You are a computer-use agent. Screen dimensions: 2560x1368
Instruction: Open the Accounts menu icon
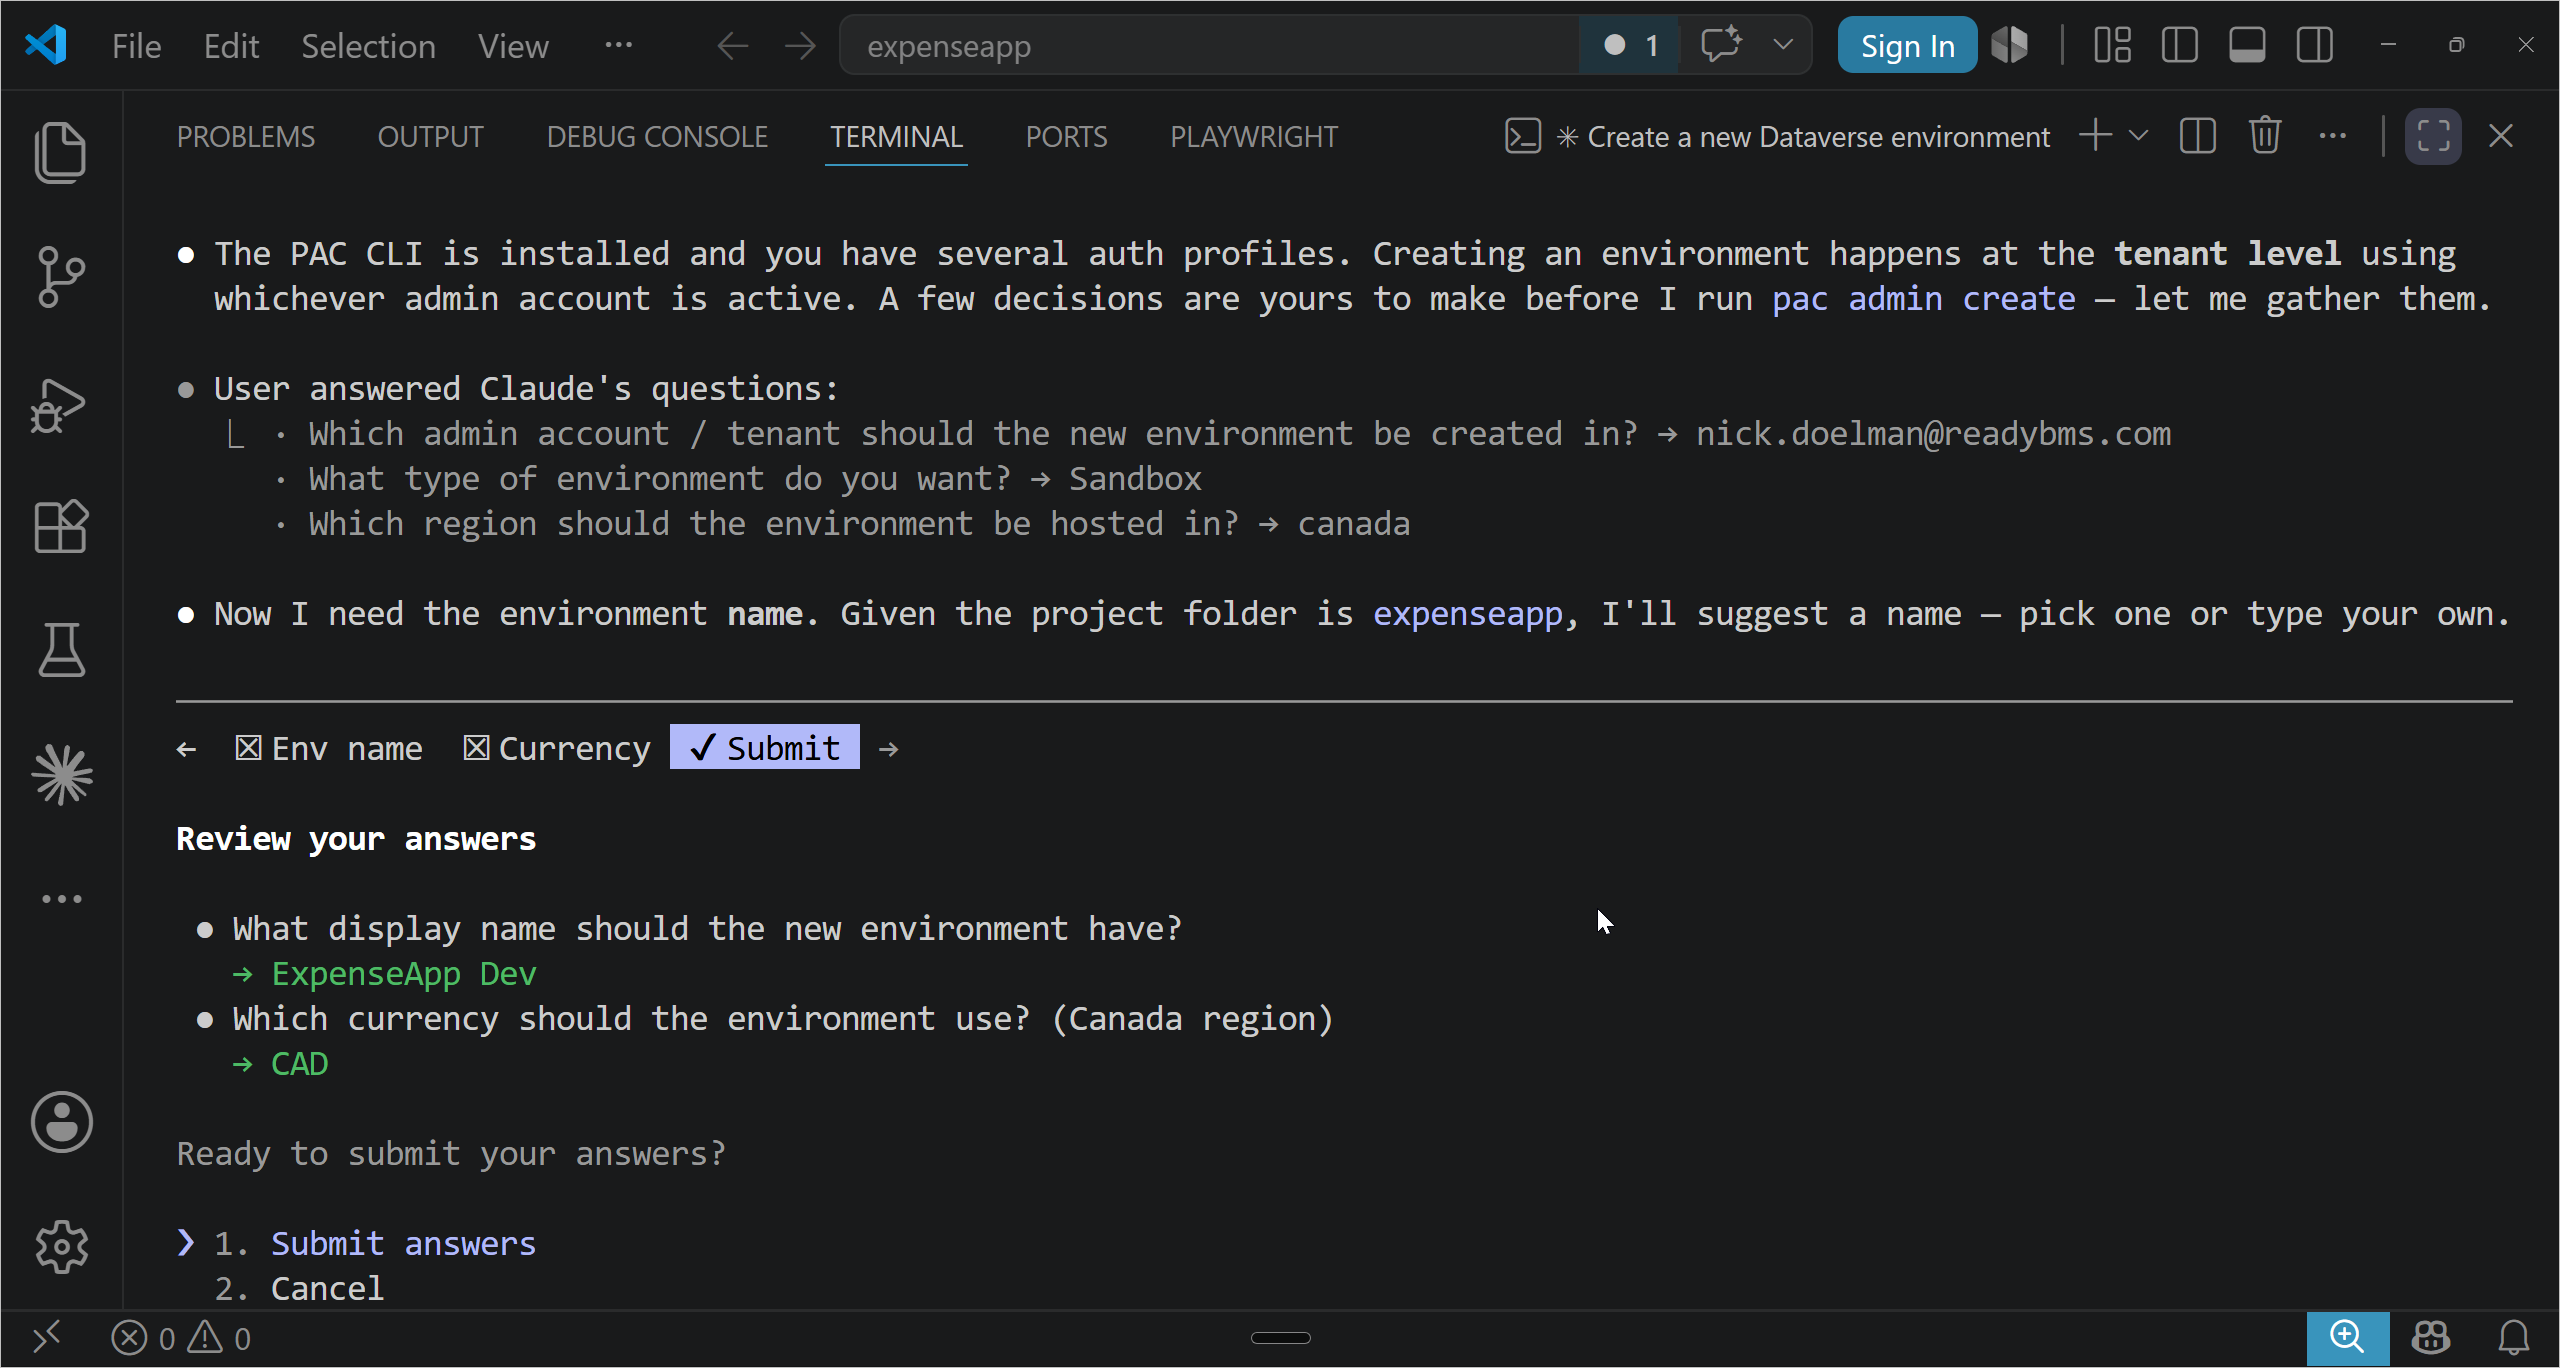pos(62,1122)
